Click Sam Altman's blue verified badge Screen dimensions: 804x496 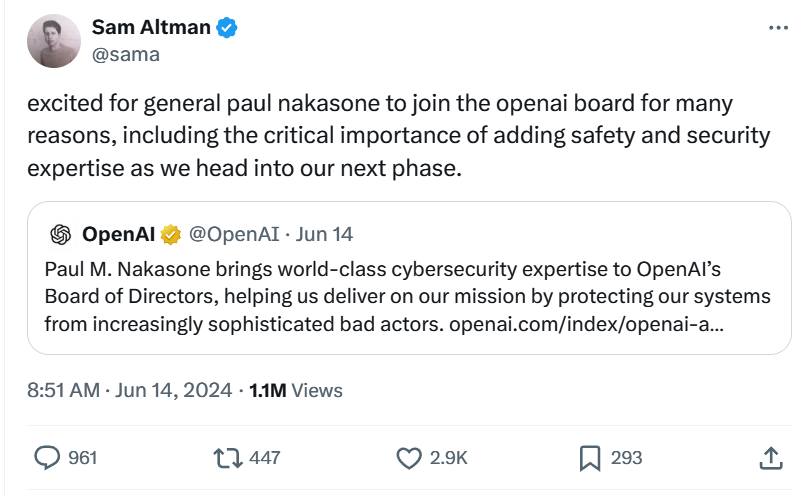pyautogui.click(x=228, y=28)
